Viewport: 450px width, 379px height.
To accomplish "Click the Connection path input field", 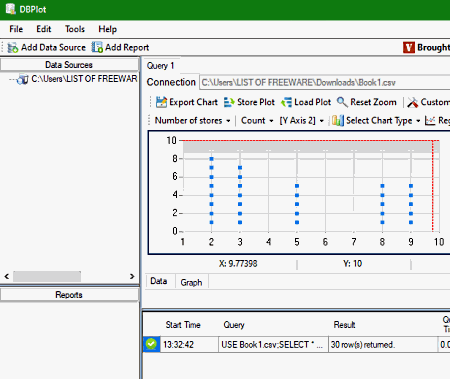I will (x=325, y=82).
